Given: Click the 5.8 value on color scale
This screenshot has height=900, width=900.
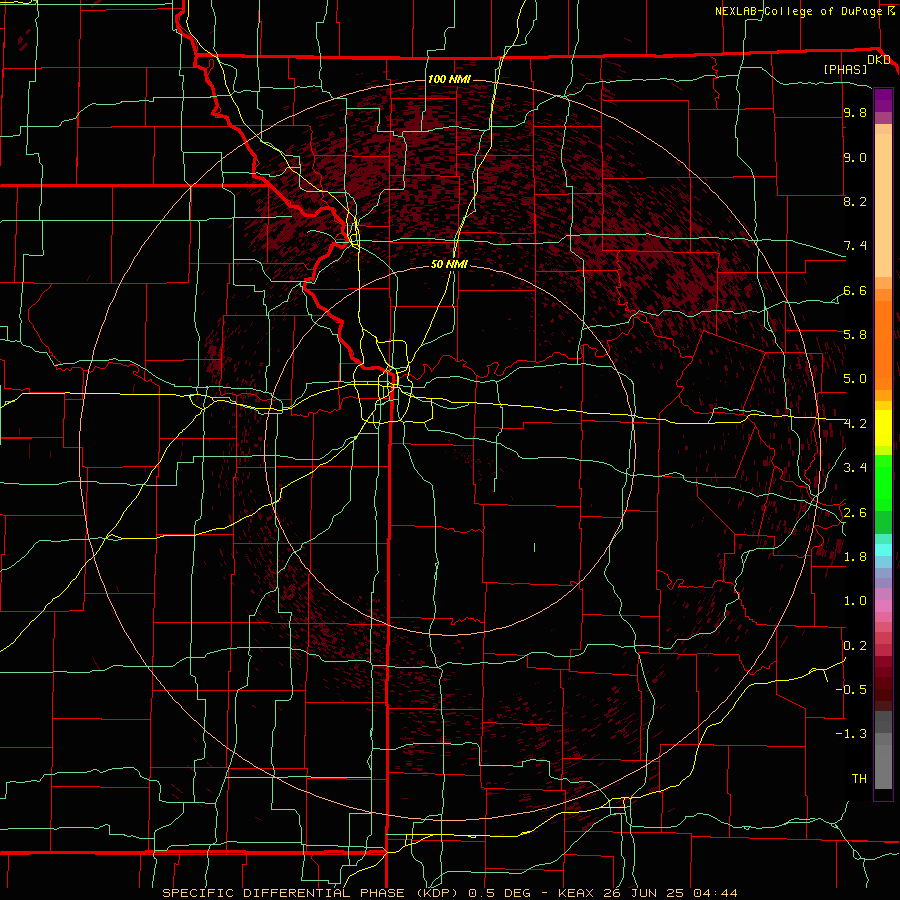Looking at the screenshot, I should click(x=855, y=335).
